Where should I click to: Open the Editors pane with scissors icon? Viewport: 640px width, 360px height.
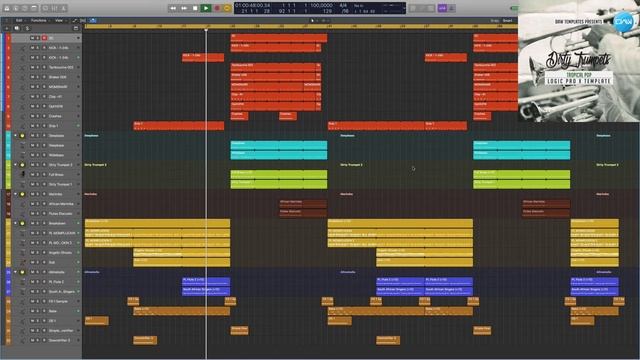coord(64,8)
